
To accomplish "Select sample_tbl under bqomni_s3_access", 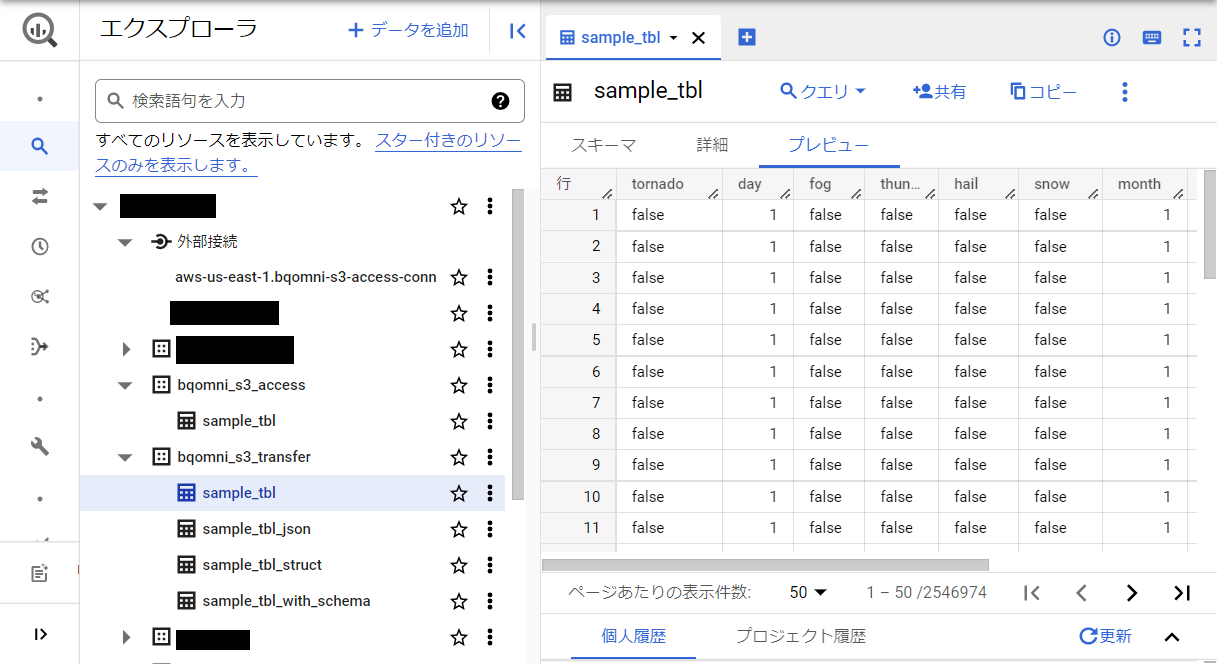I will pos(239,421).
